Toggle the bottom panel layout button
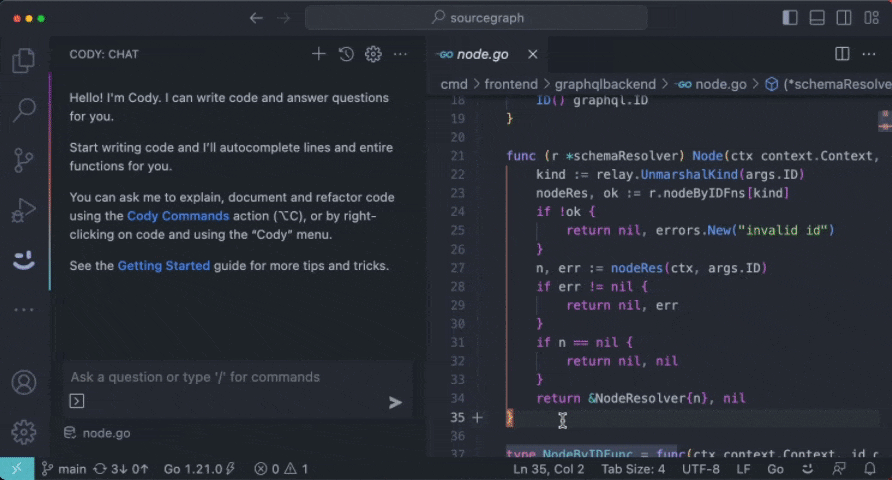The width and height of the screenshot is (892, 480). coord(817,18)
